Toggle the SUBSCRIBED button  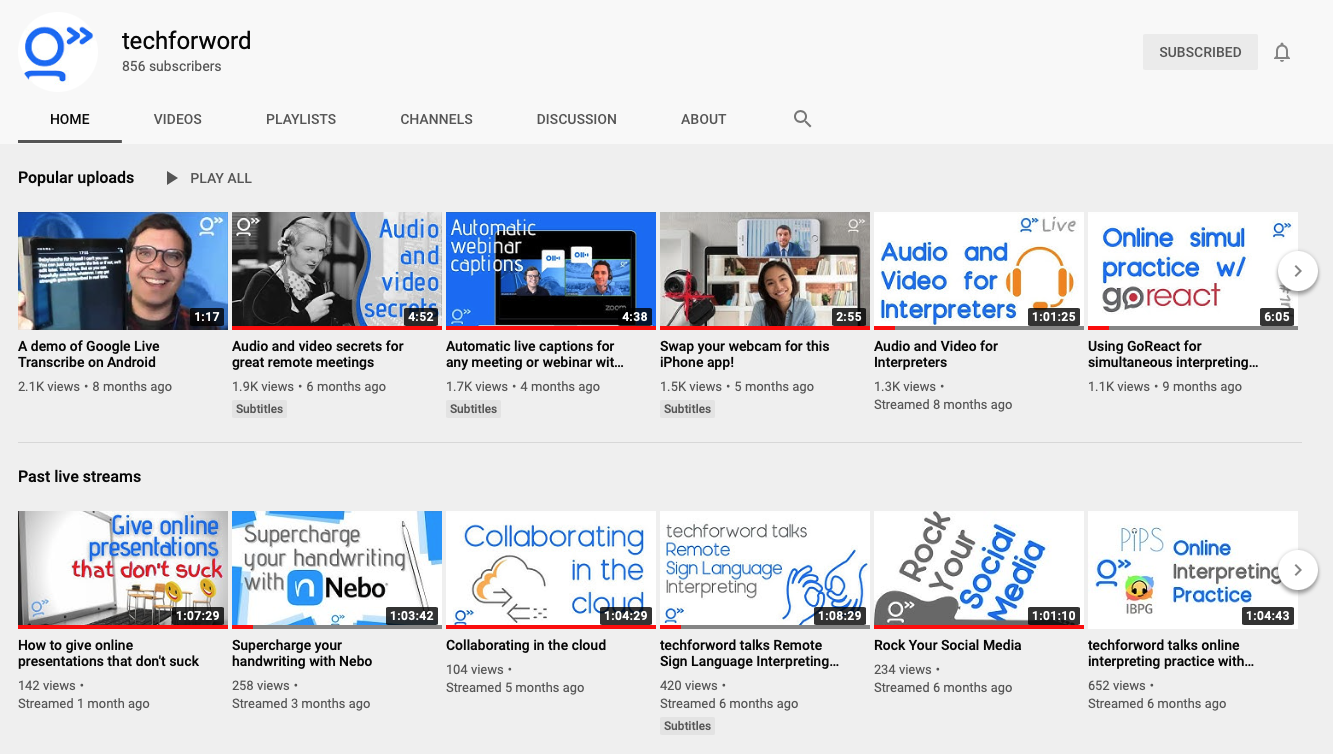[1200, 52]
